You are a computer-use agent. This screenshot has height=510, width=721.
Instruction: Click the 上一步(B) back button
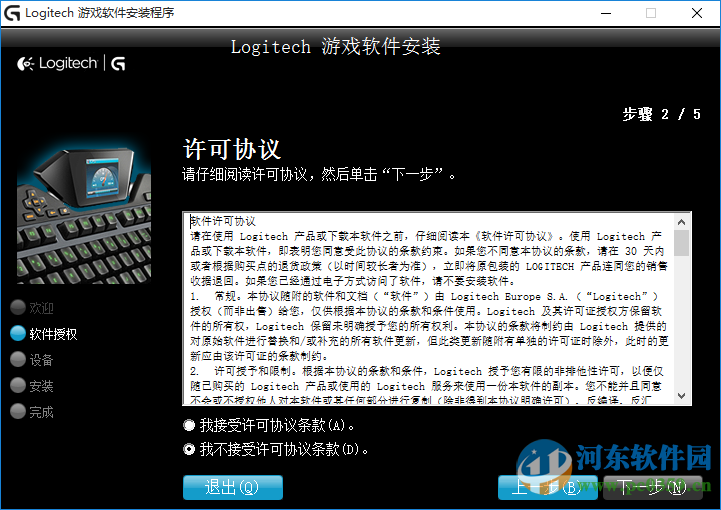(548, 487)
